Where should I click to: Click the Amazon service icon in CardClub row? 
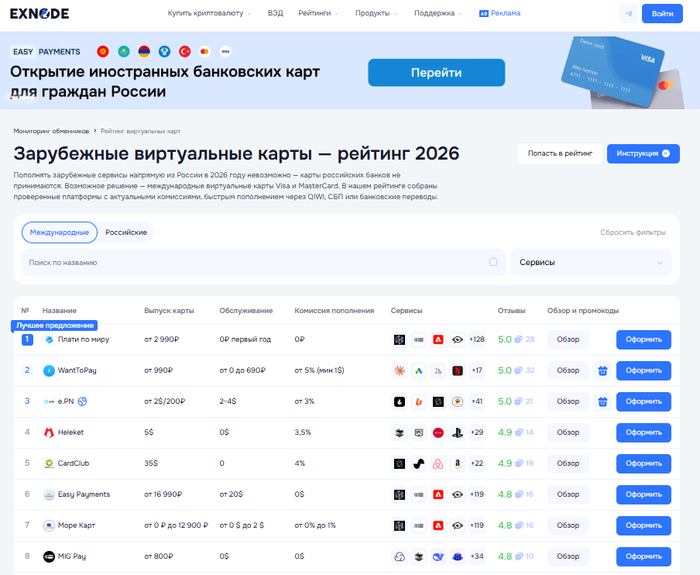[x=457, y=464]
